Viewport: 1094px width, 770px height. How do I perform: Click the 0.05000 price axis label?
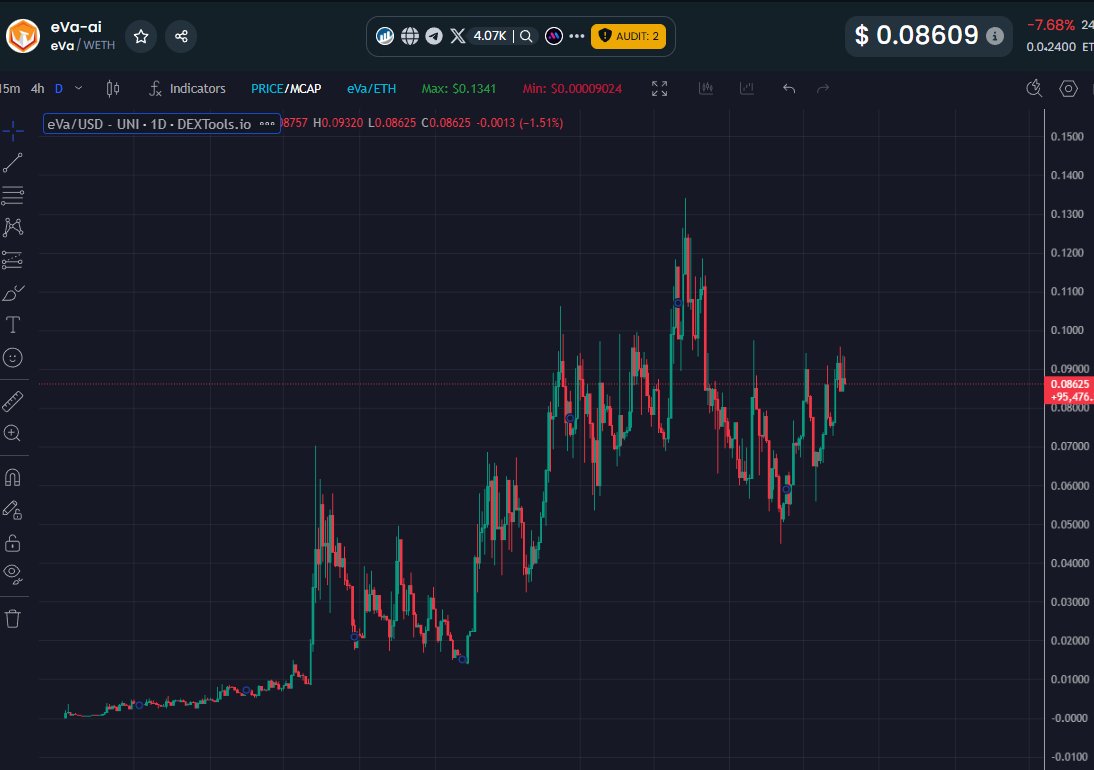[1070, 524]
